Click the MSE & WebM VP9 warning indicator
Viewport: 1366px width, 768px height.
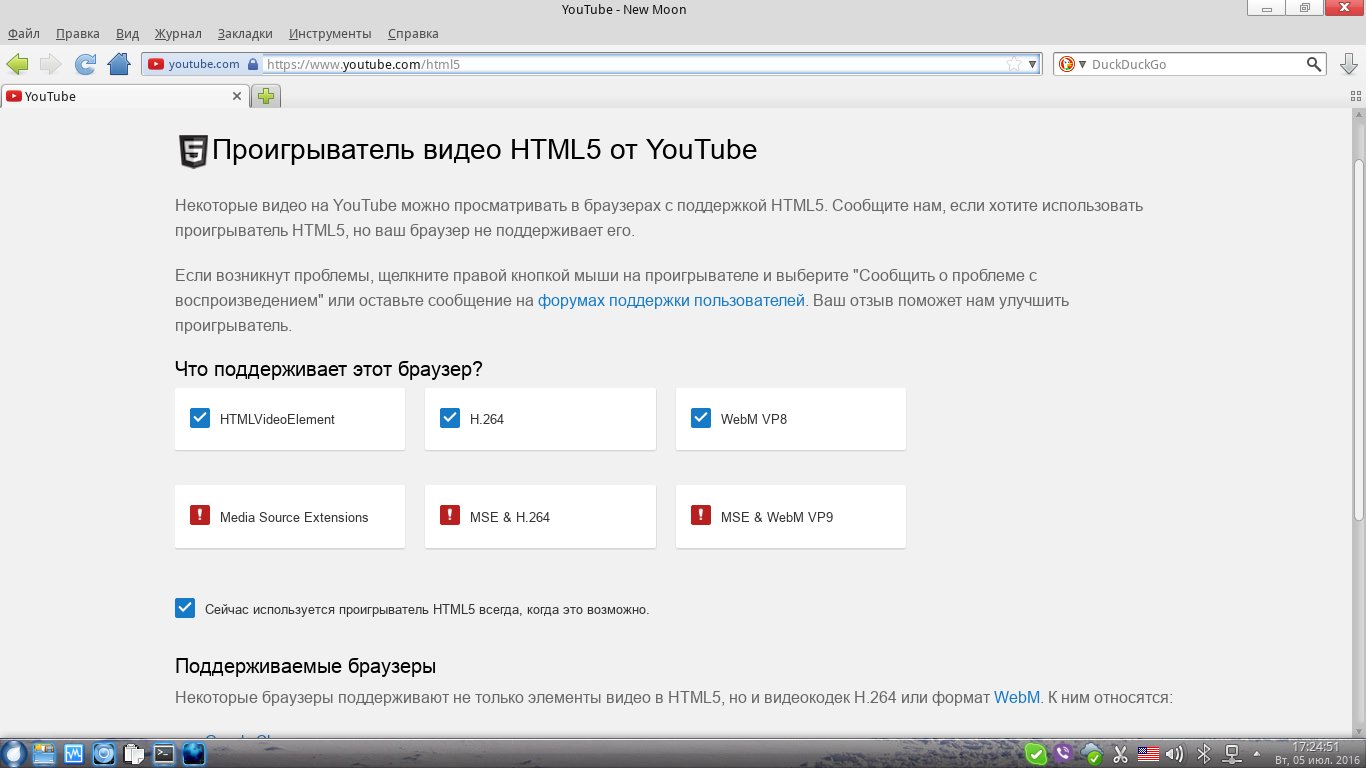[700, 516]
